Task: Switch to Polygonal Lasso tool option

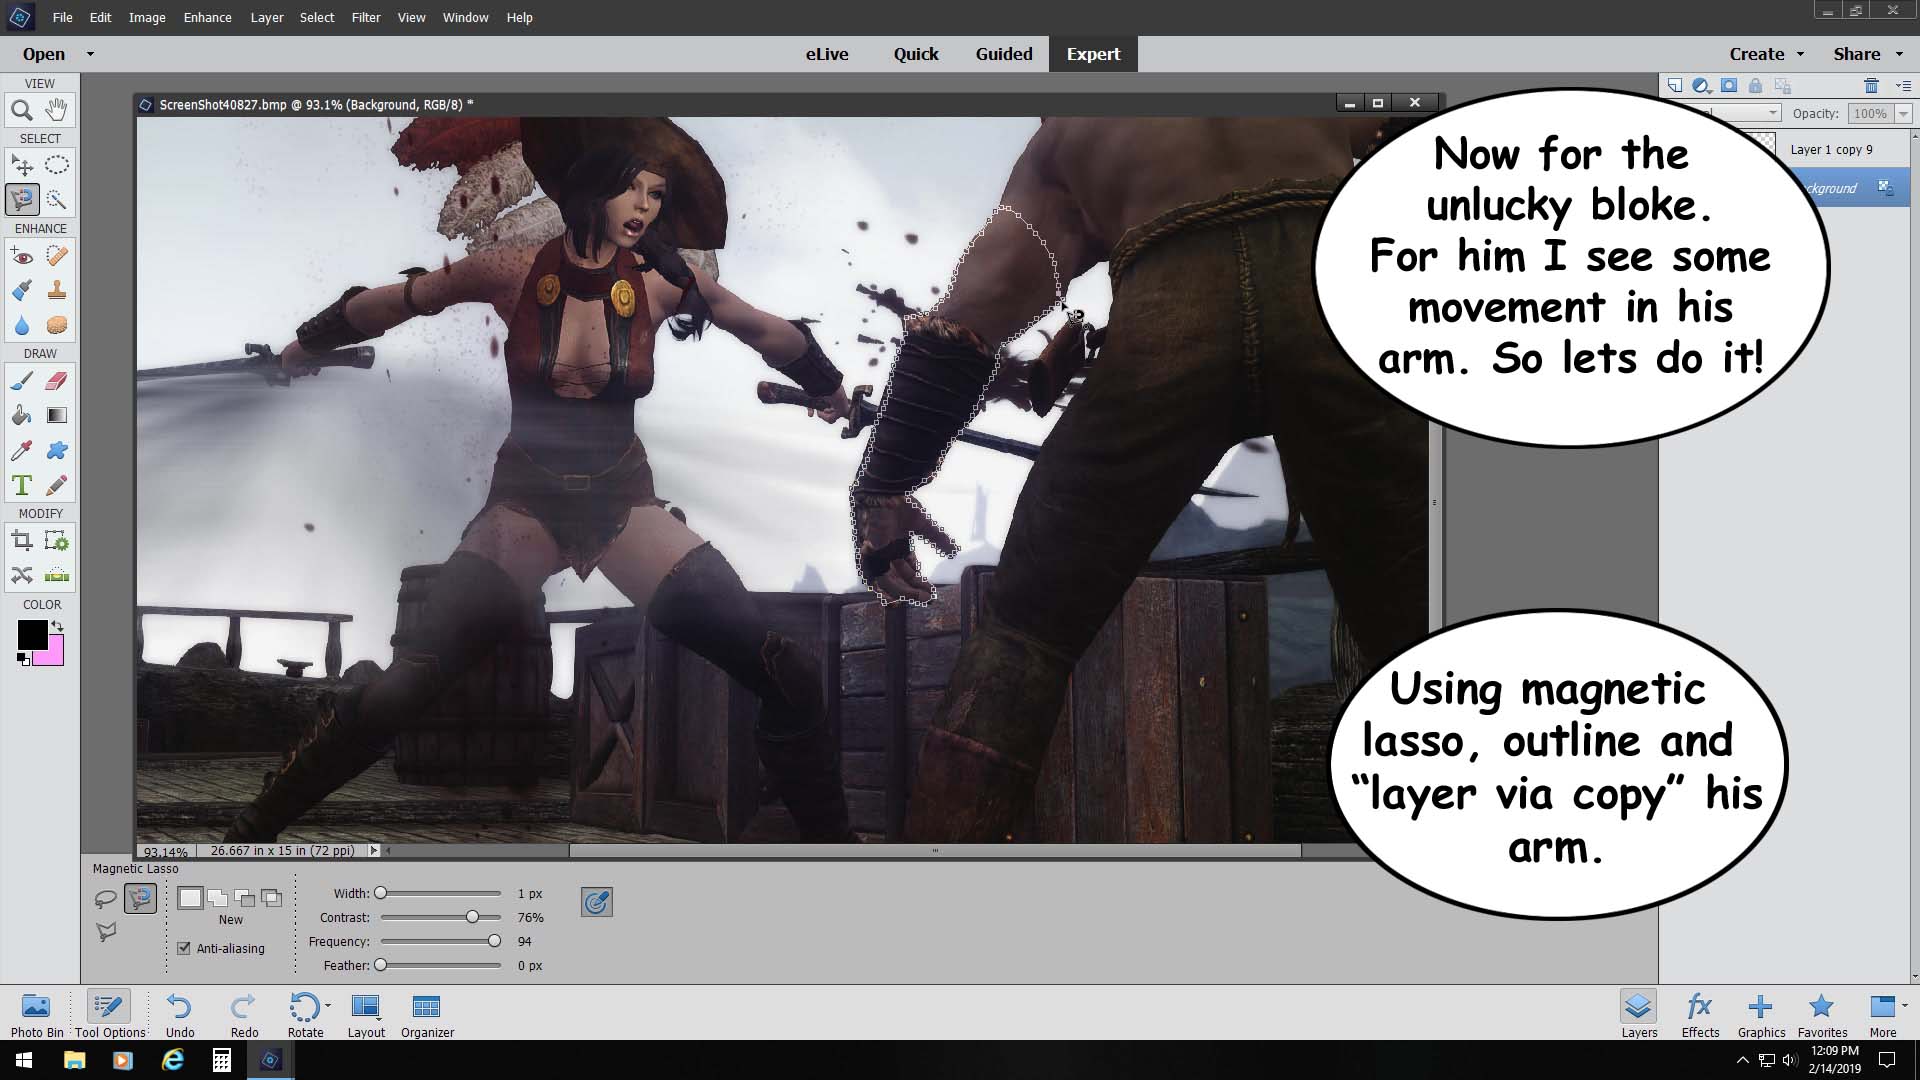Action: tap(105, 932)
